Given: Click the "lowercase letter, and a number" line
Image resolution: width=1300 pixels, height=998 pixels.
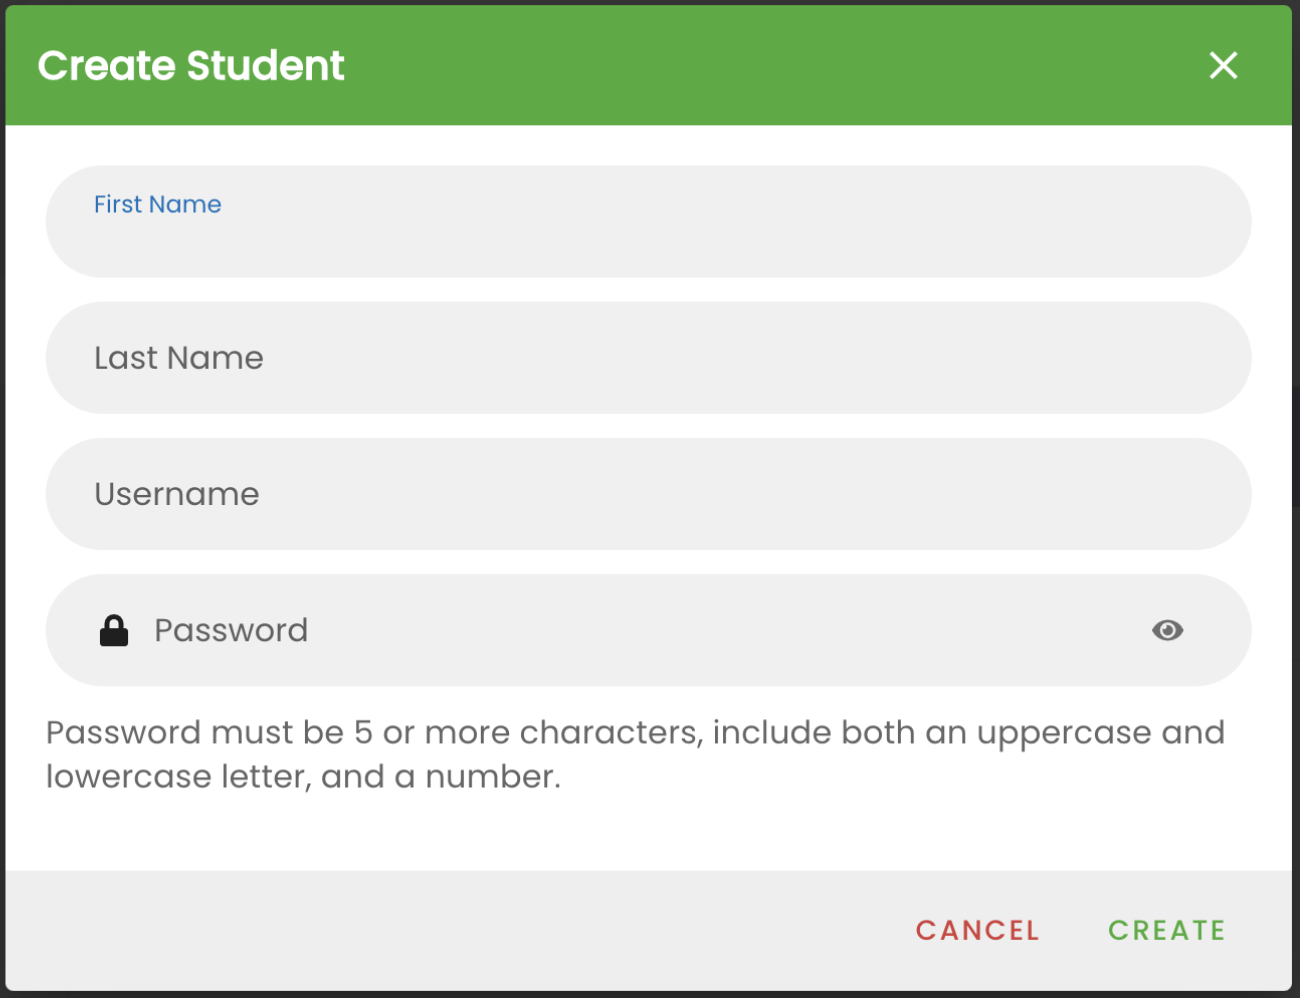Looking at the screenshot, I should pos(303,777).
